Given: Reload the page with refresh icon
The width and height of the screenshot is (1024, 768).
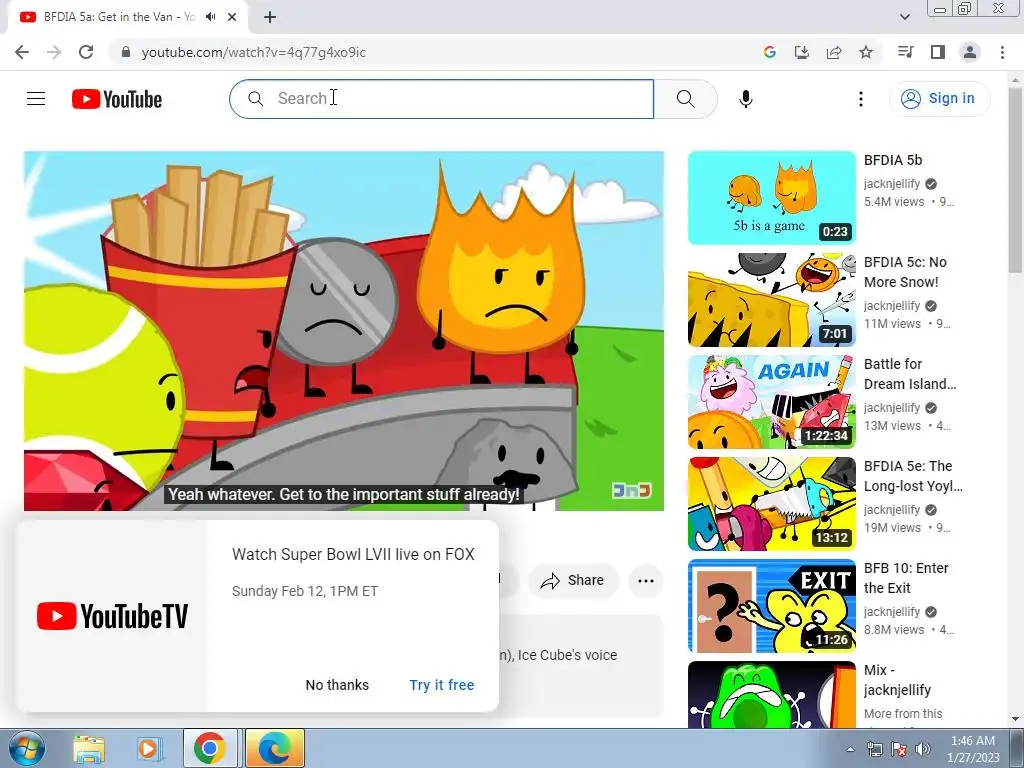Looking at the screenshot, I should [86, 52].
